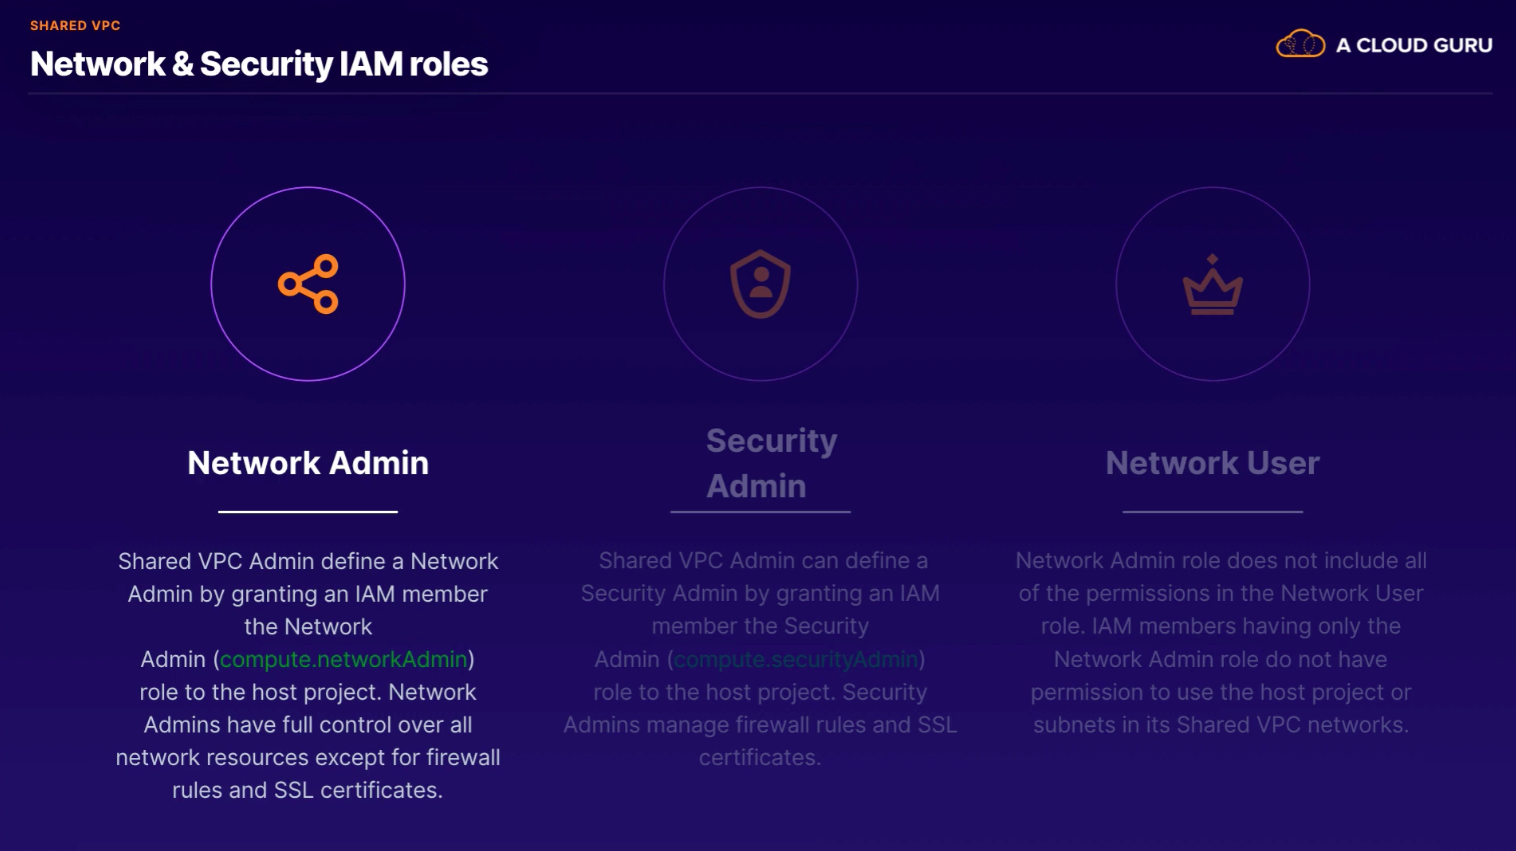This screenshot has height=851, width=1516.
Task: Select the Network Admin heading
Action: point(308,463)
